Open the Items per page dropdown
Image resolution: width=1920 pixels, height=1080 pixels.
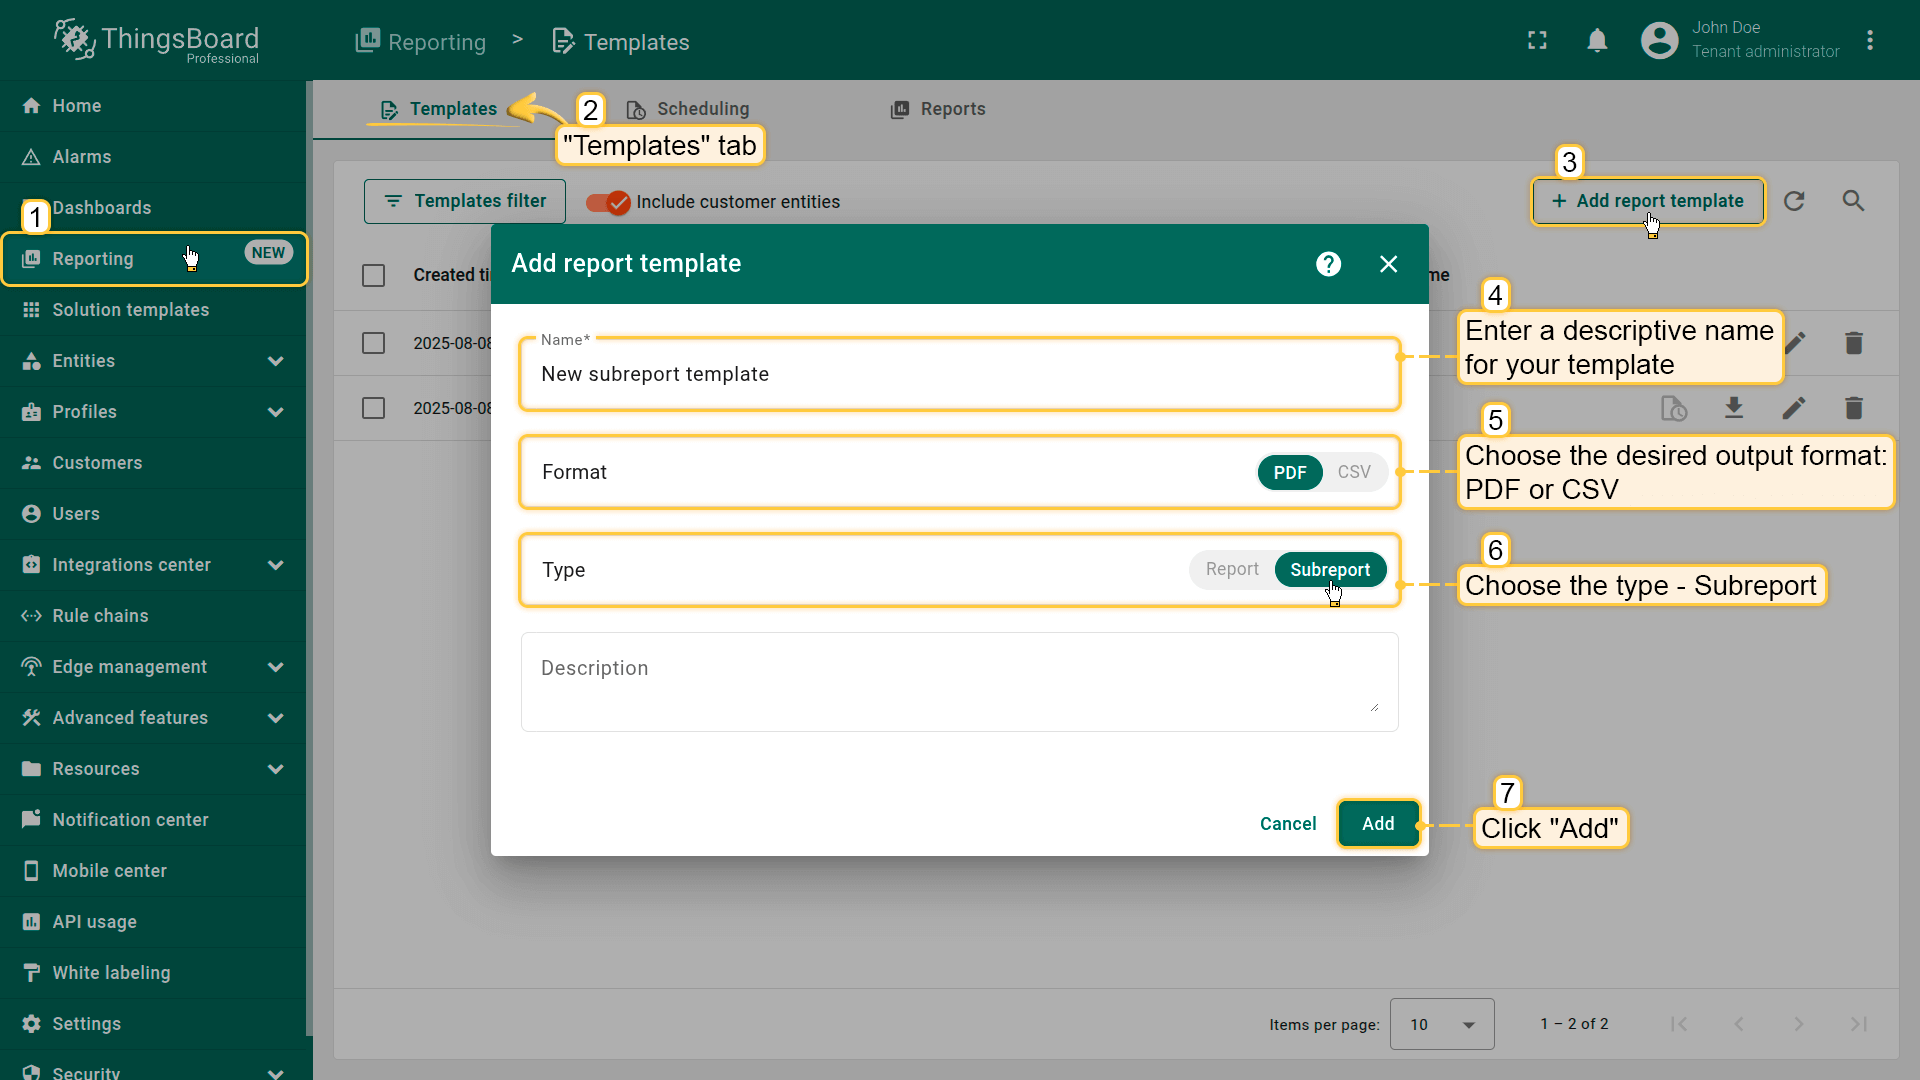[1441, 1024]
